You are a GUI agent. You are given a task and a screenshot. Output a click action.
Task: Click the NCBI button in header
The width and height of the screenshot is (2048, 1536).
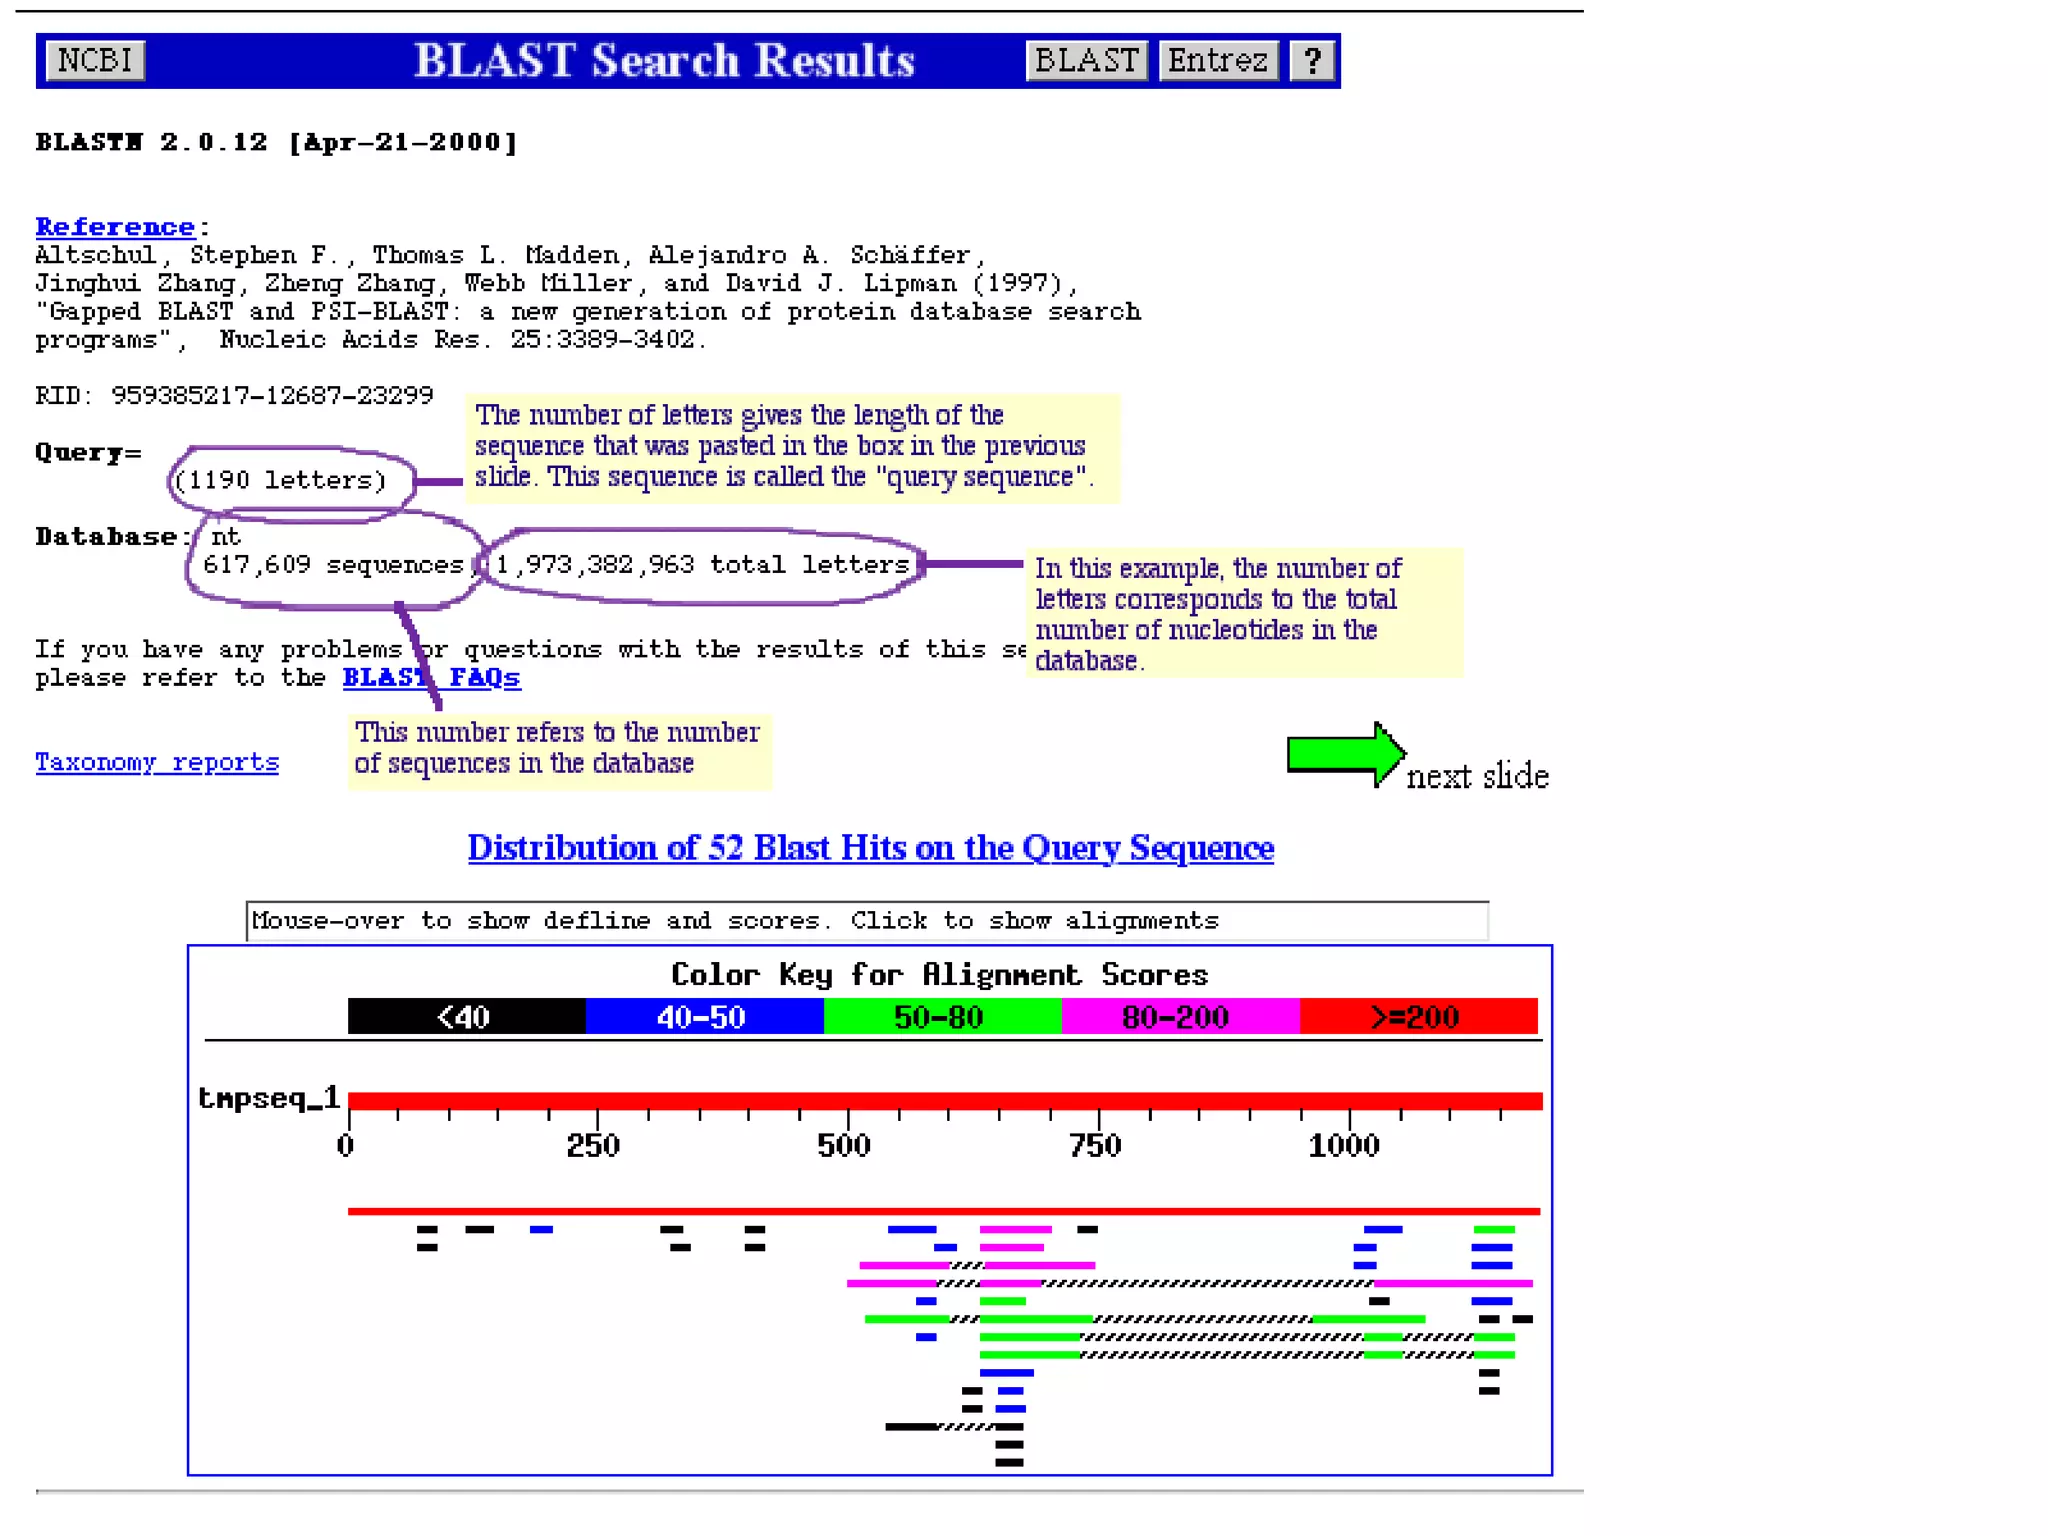tap(95, 60)
